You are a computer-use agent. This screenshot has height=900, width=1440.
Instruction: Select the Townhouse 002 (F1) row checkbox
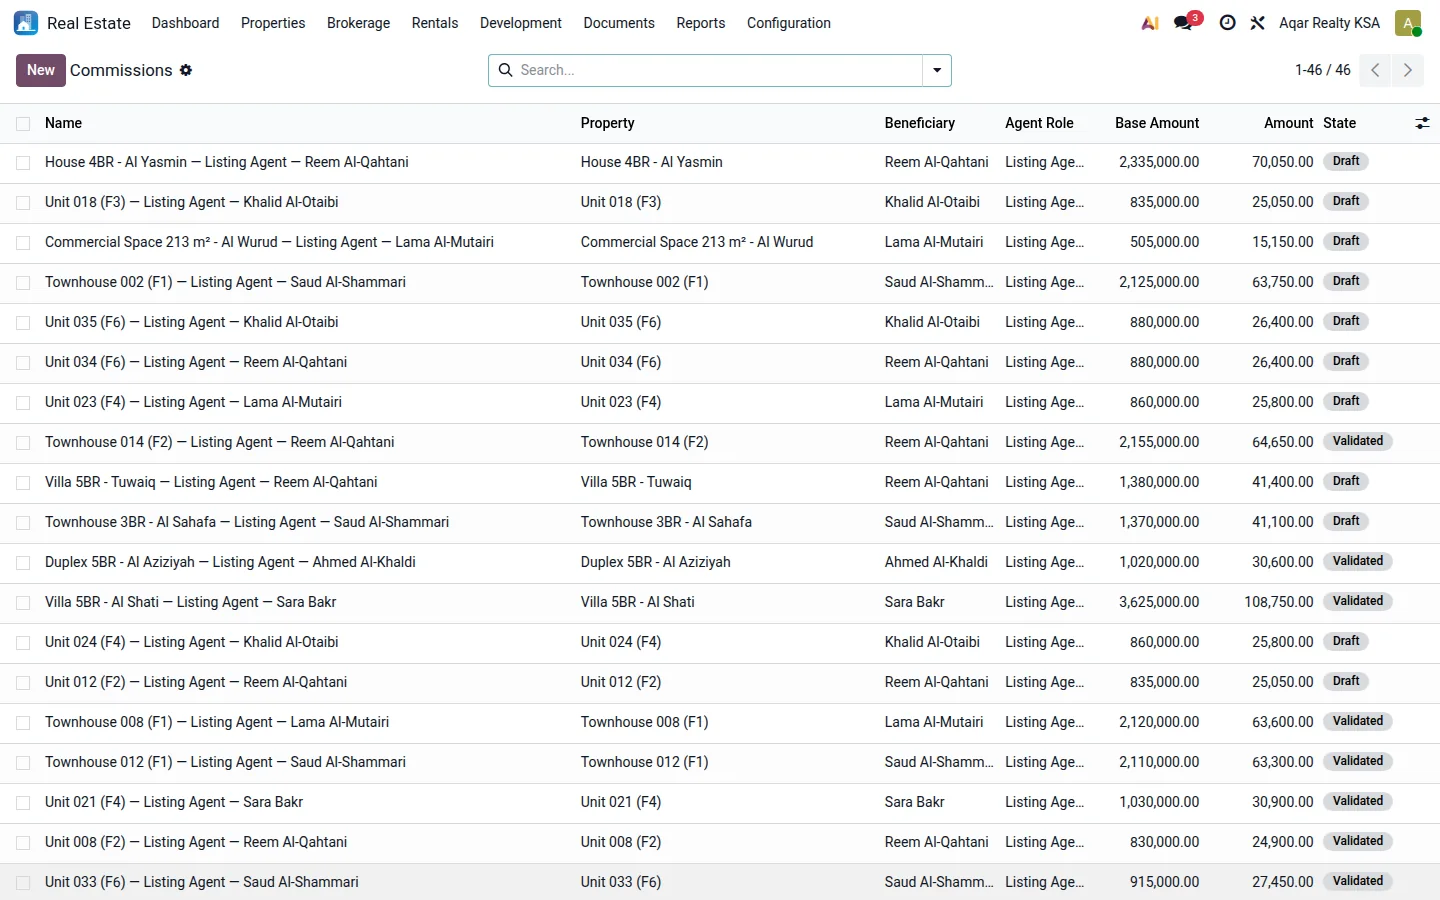click(23, 283)
